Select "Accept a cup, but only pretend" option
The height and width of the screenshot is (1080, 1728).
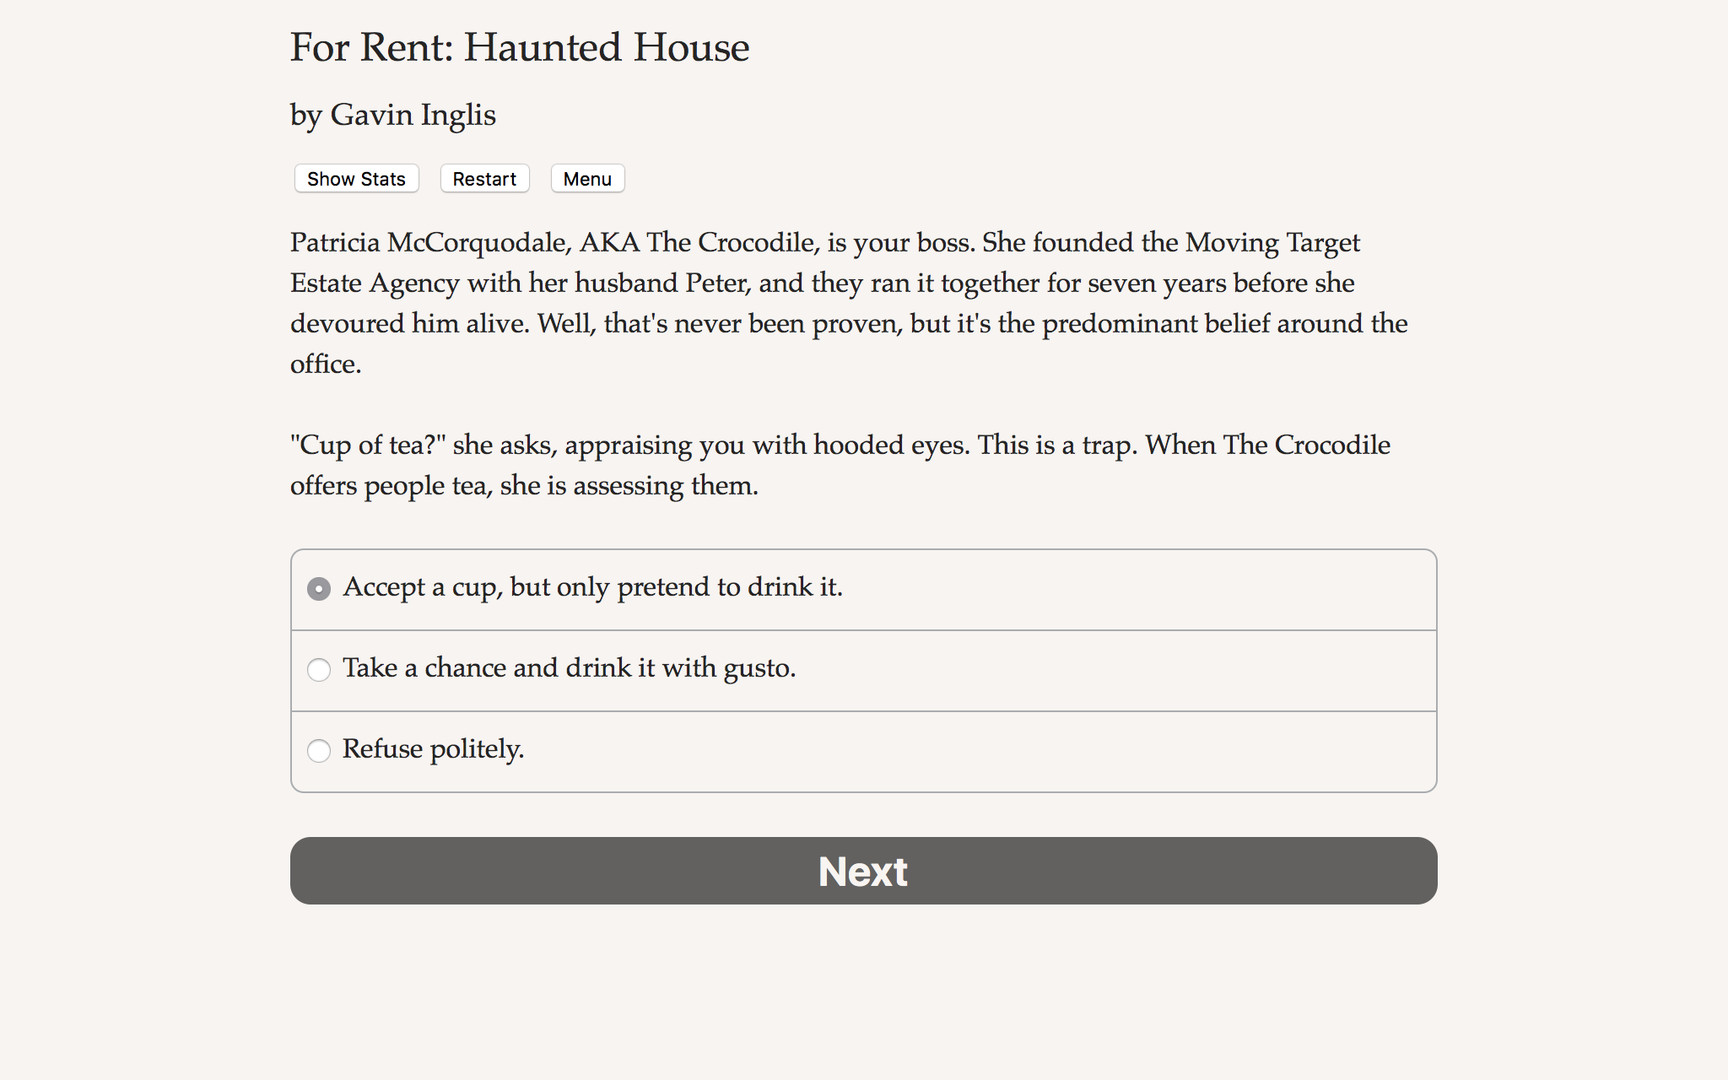(x=593, y=588)
